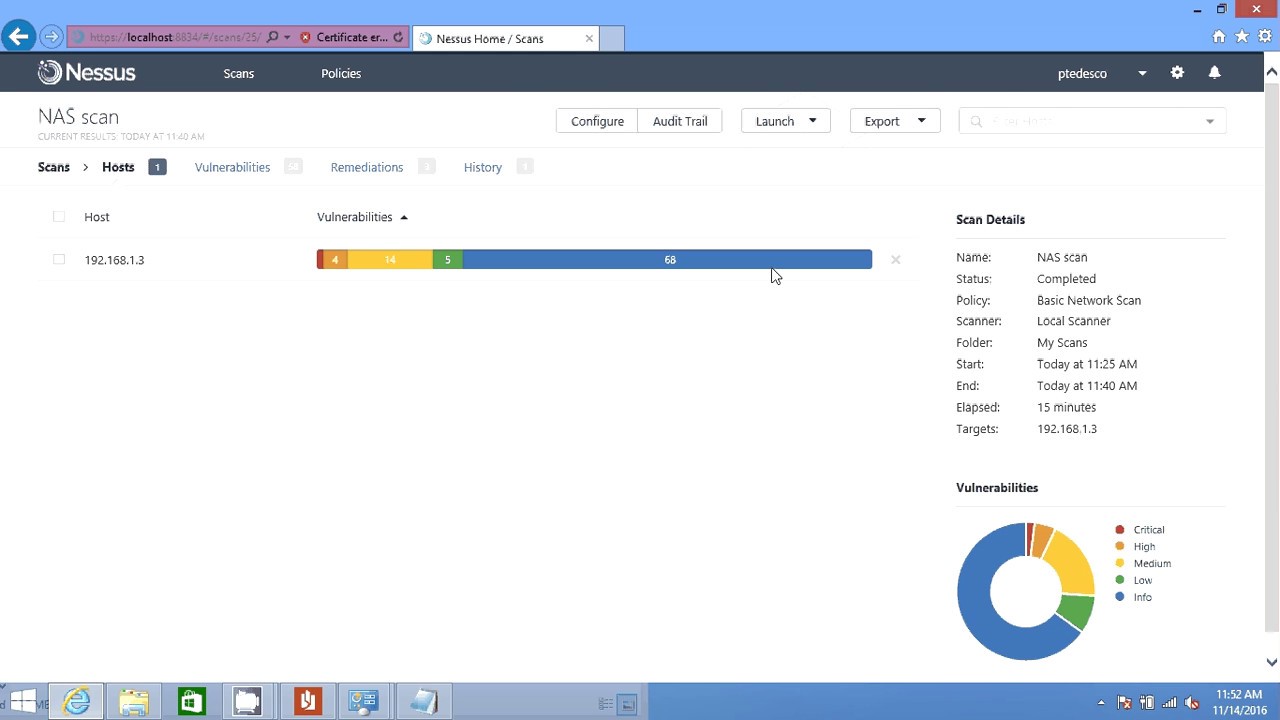Open host 192.168.1.3

(114, 260)
